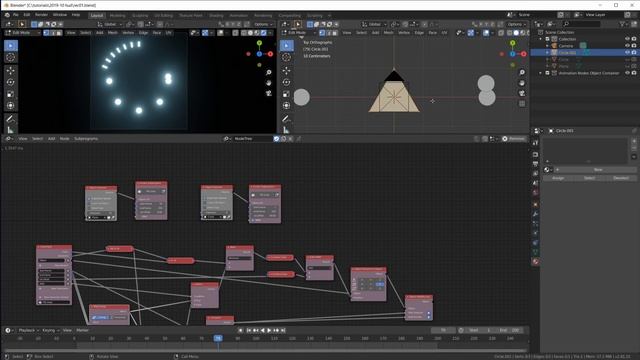This screenshot has height=360, width=640.
Task: Toggle camera view icon in right viewport
Action: click(x=522, y=93)
